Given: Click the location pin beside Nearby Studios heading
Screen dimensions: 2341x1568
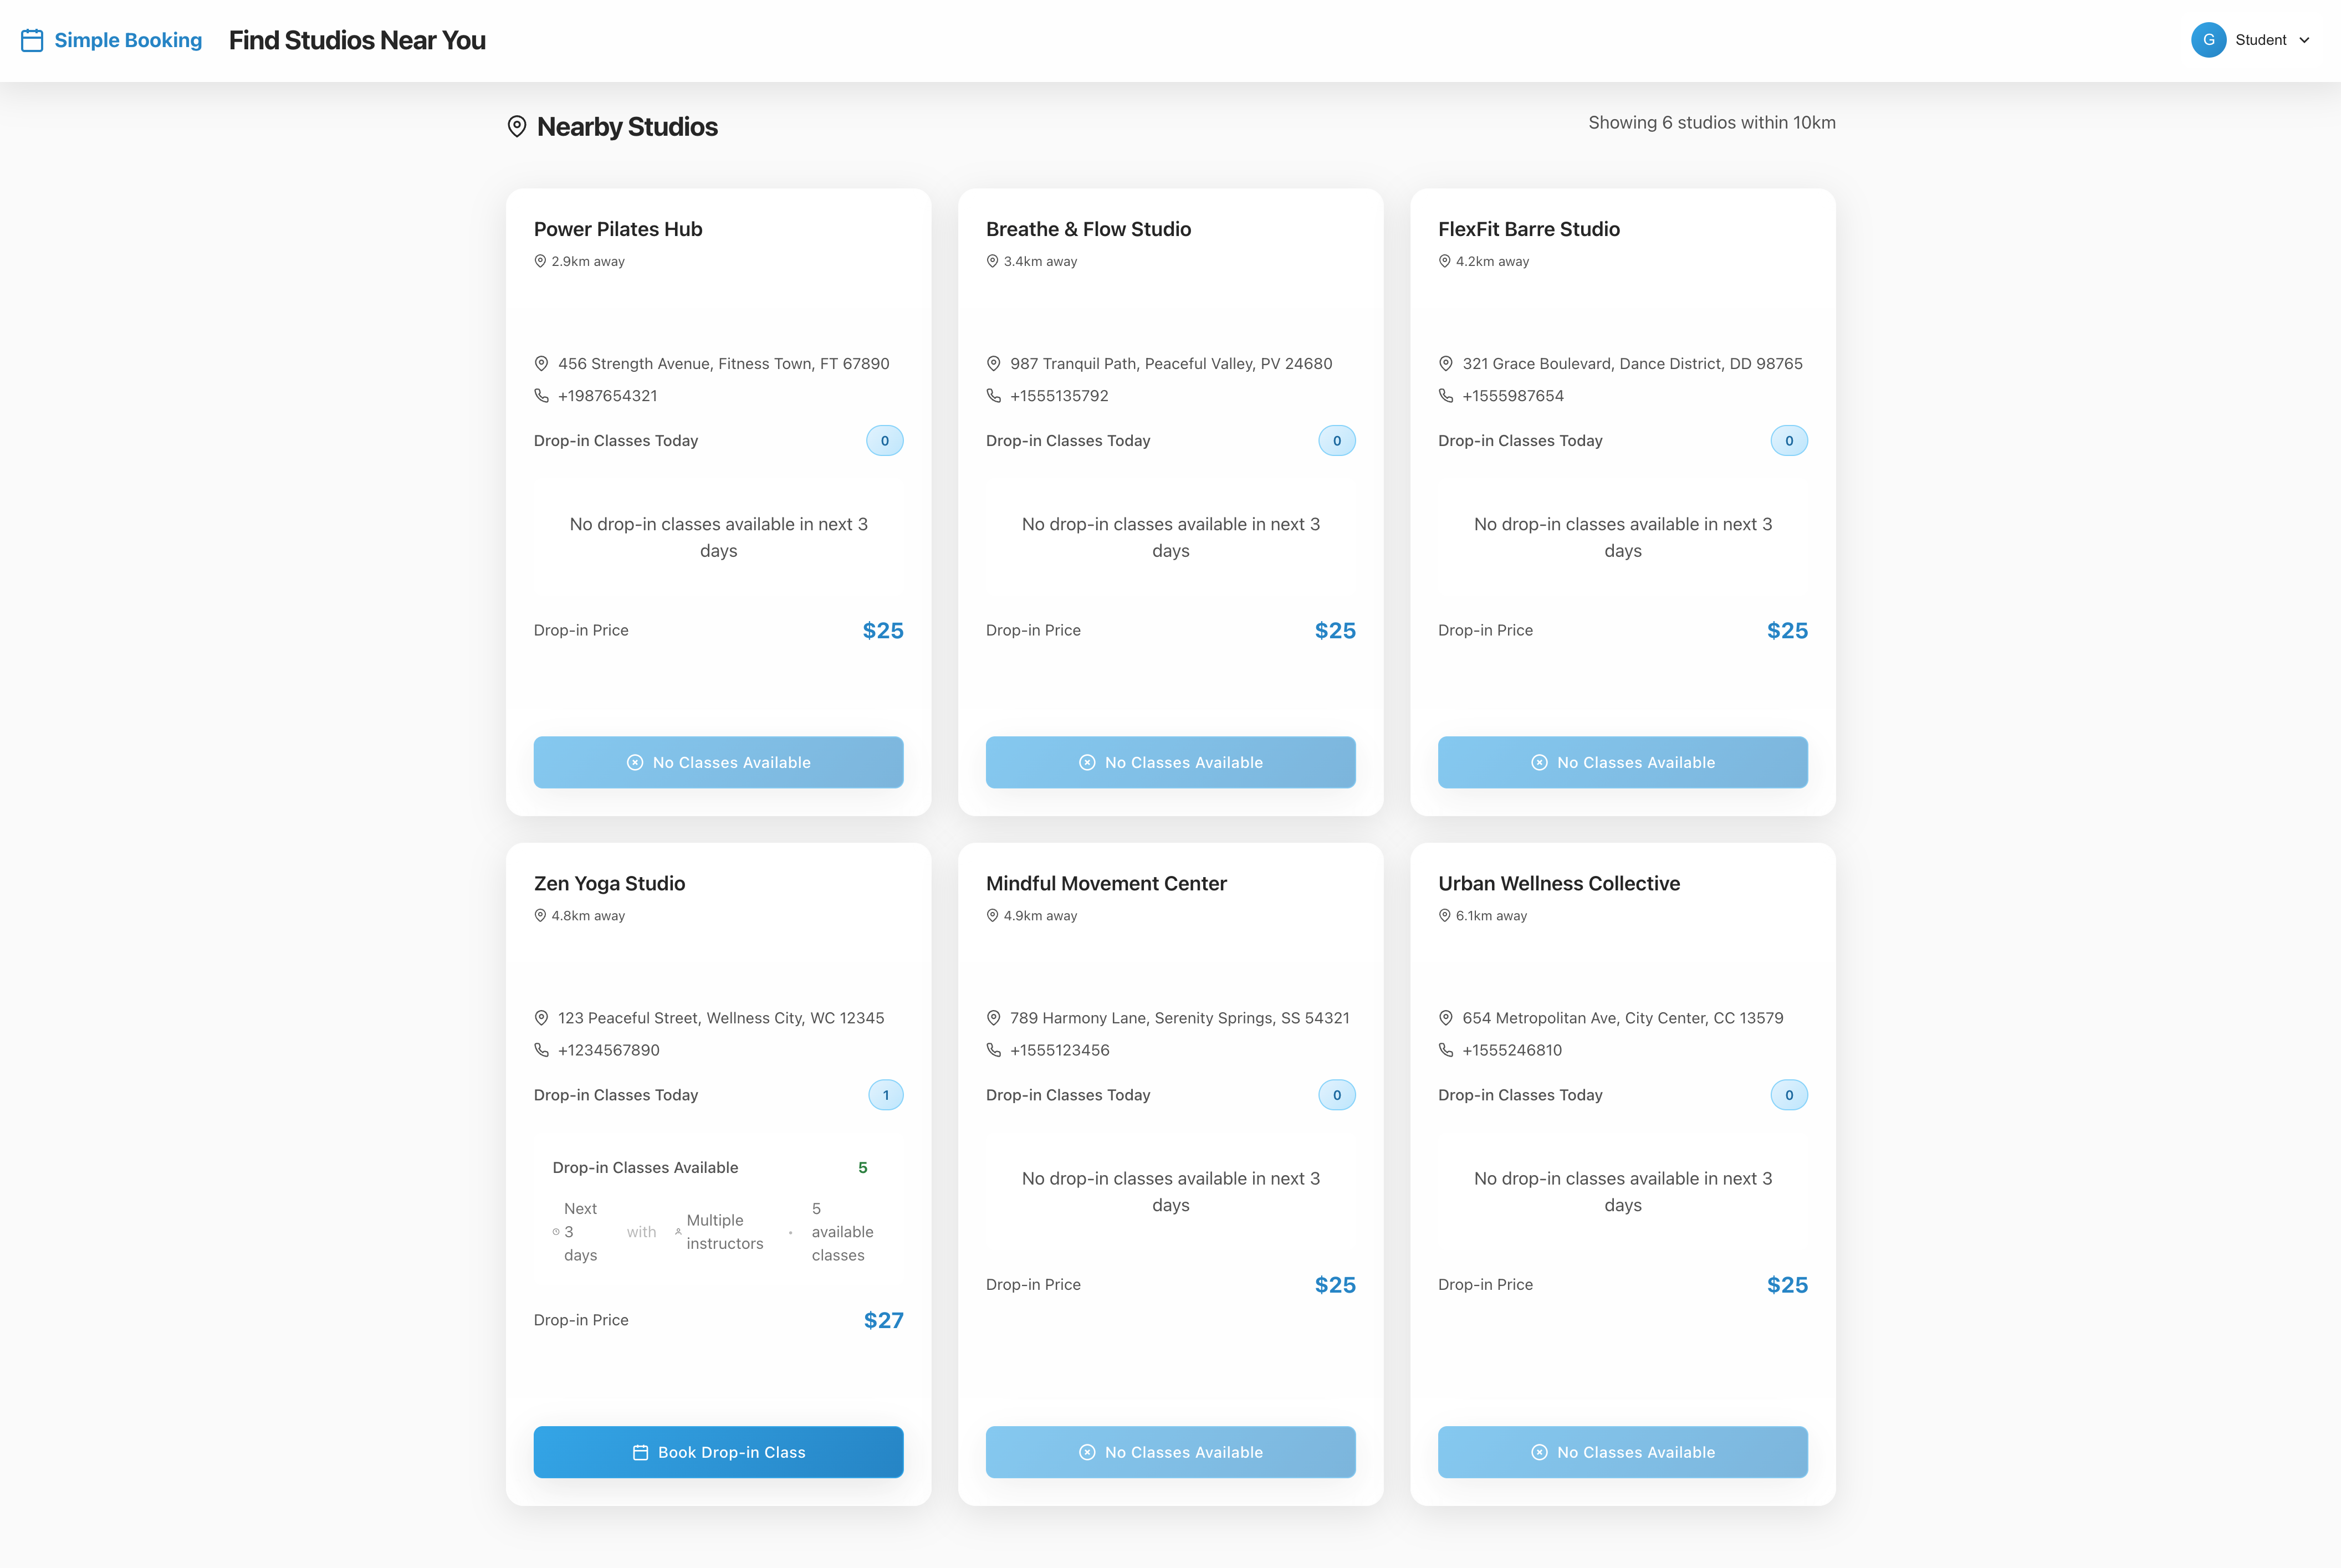Looking at the screenshot, I should (518, 127).
